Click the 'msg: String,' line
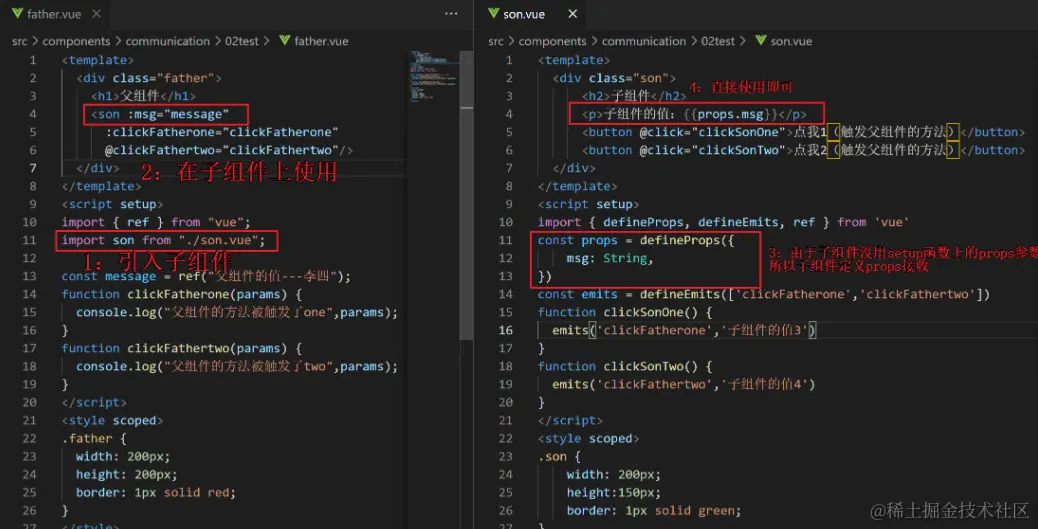Viewport: 1038px width, 529px height. point(610,258)
